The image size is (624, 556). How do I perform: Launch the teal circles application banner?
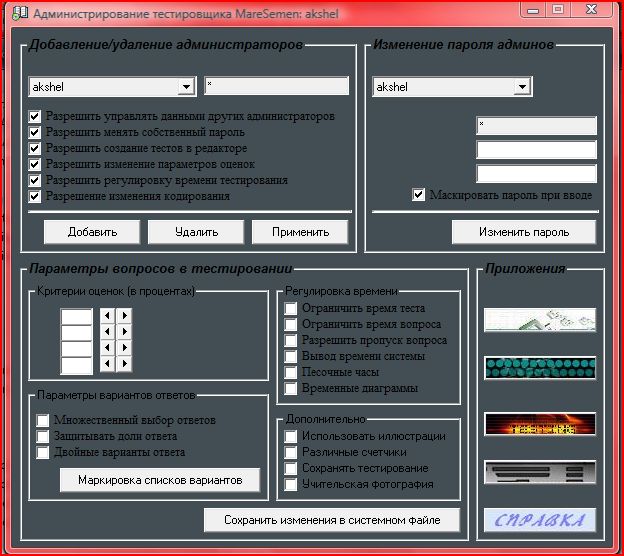tap(540, 368)
